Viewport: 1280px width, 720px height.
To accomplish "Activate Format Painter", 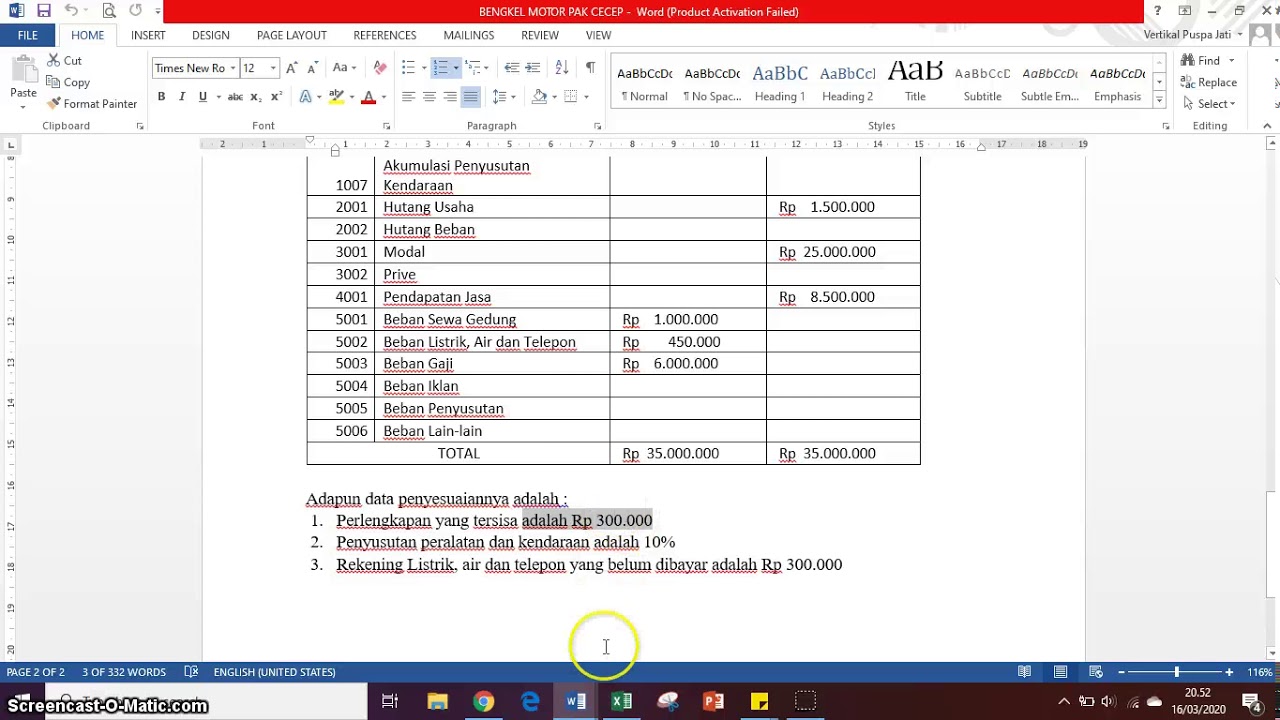I will coord(92,104).
